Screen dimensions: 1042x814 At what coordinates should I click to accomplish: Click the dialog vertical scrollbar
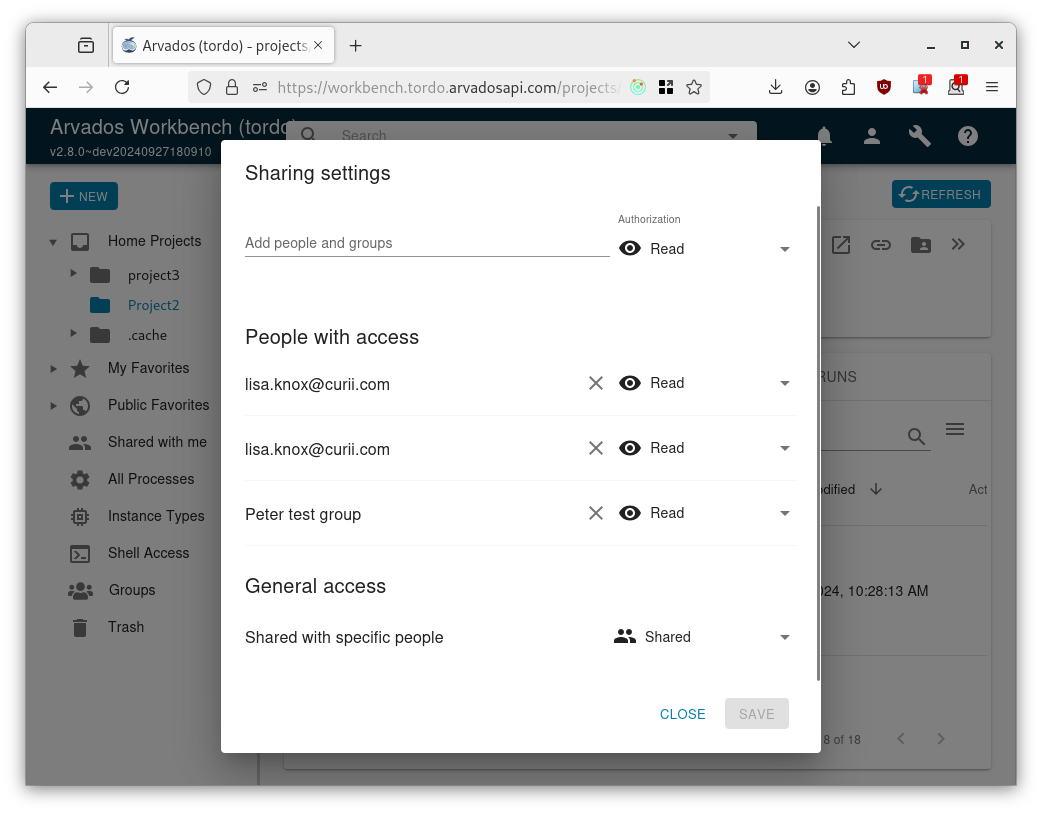[818, 443]
